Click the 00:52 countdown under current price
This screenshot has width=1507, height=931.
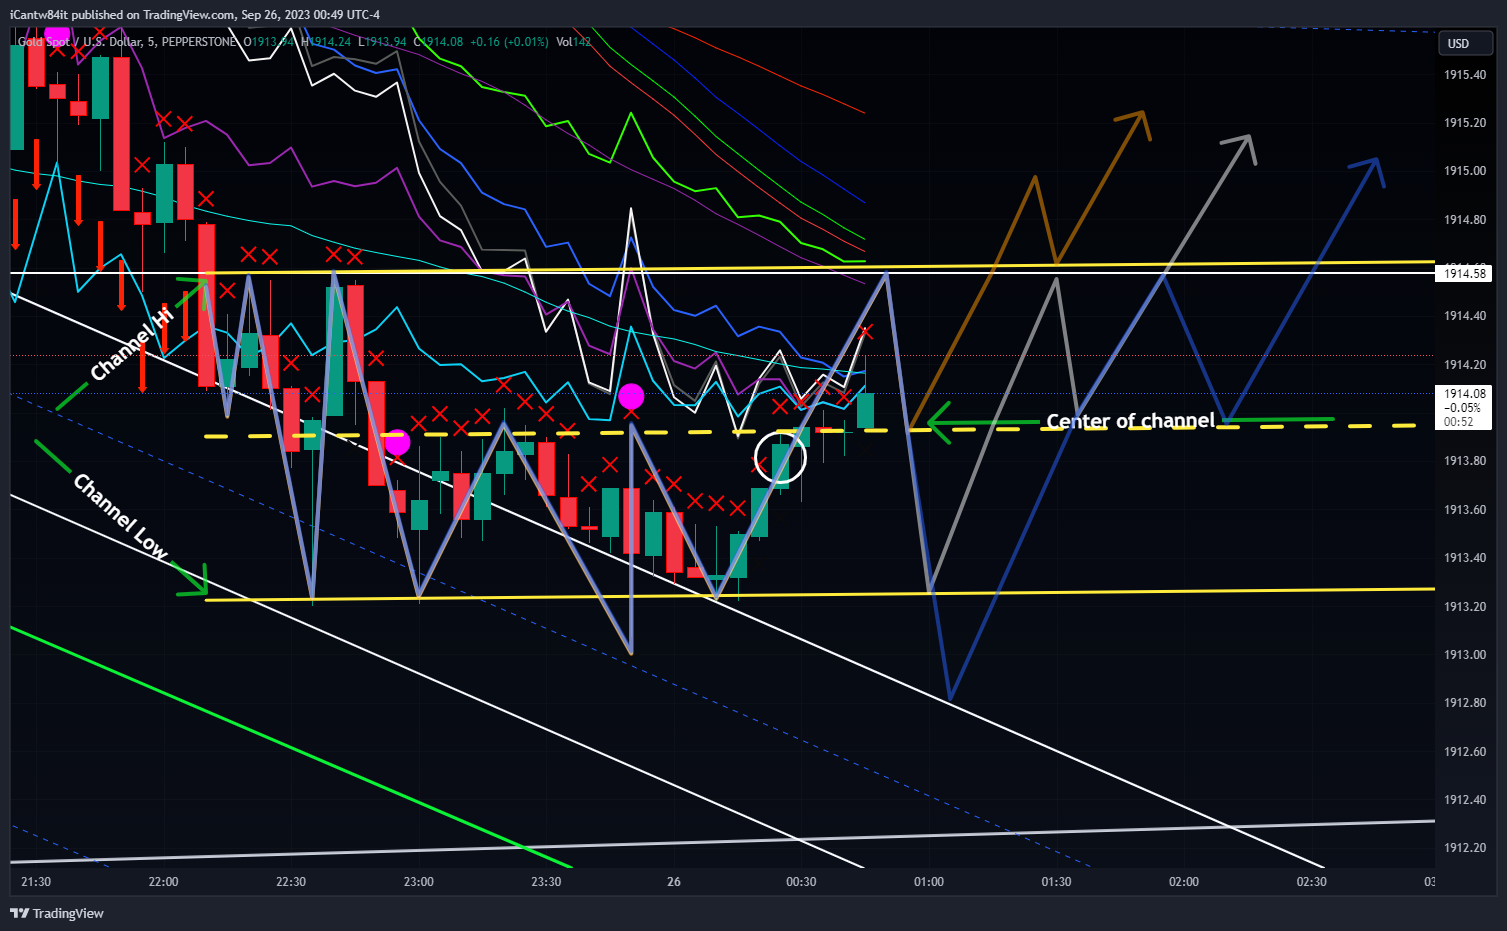(1459, 422)
